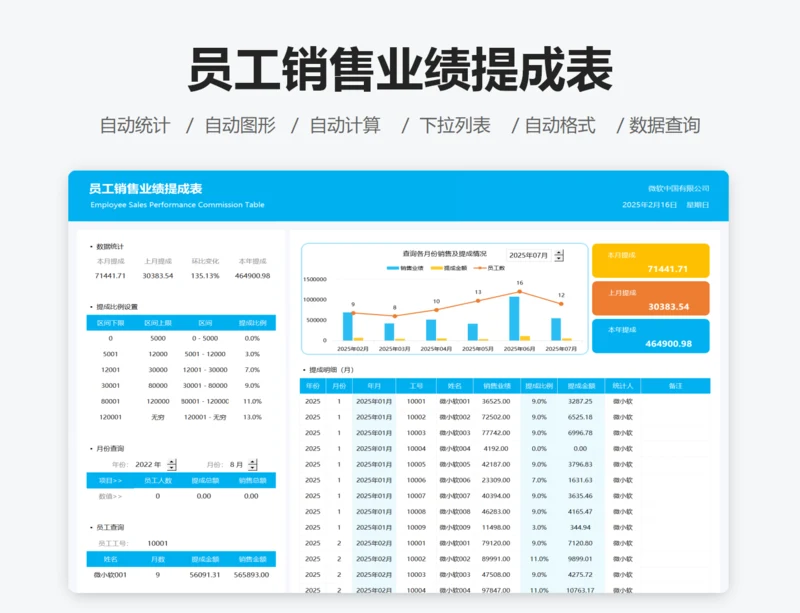The image size is (800, 613).
Task: Select the employee name cell 微小软001 in 员工查询
Action: (x=110, y=575)
